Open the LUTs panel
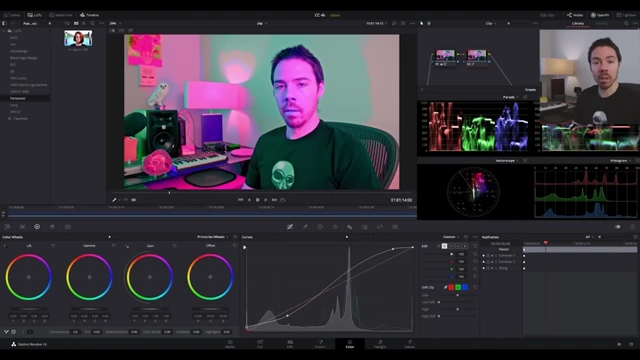The width and height of the screenshot is (640, 360). click(x=35, y=15)
